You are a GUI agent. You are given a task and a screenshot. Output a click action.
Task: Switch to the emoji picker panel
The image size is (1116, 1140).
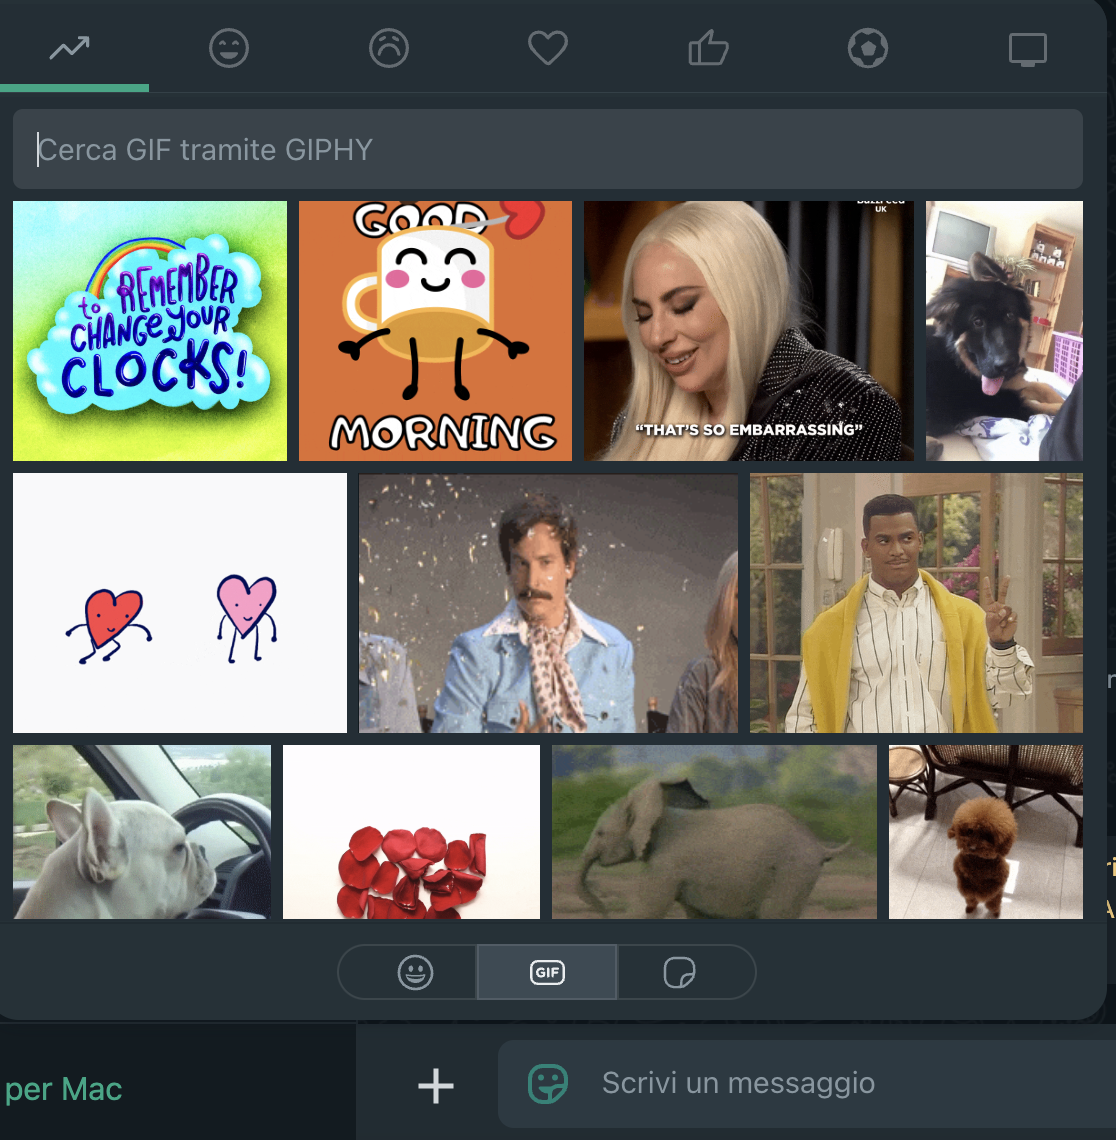tap(415, 972)
